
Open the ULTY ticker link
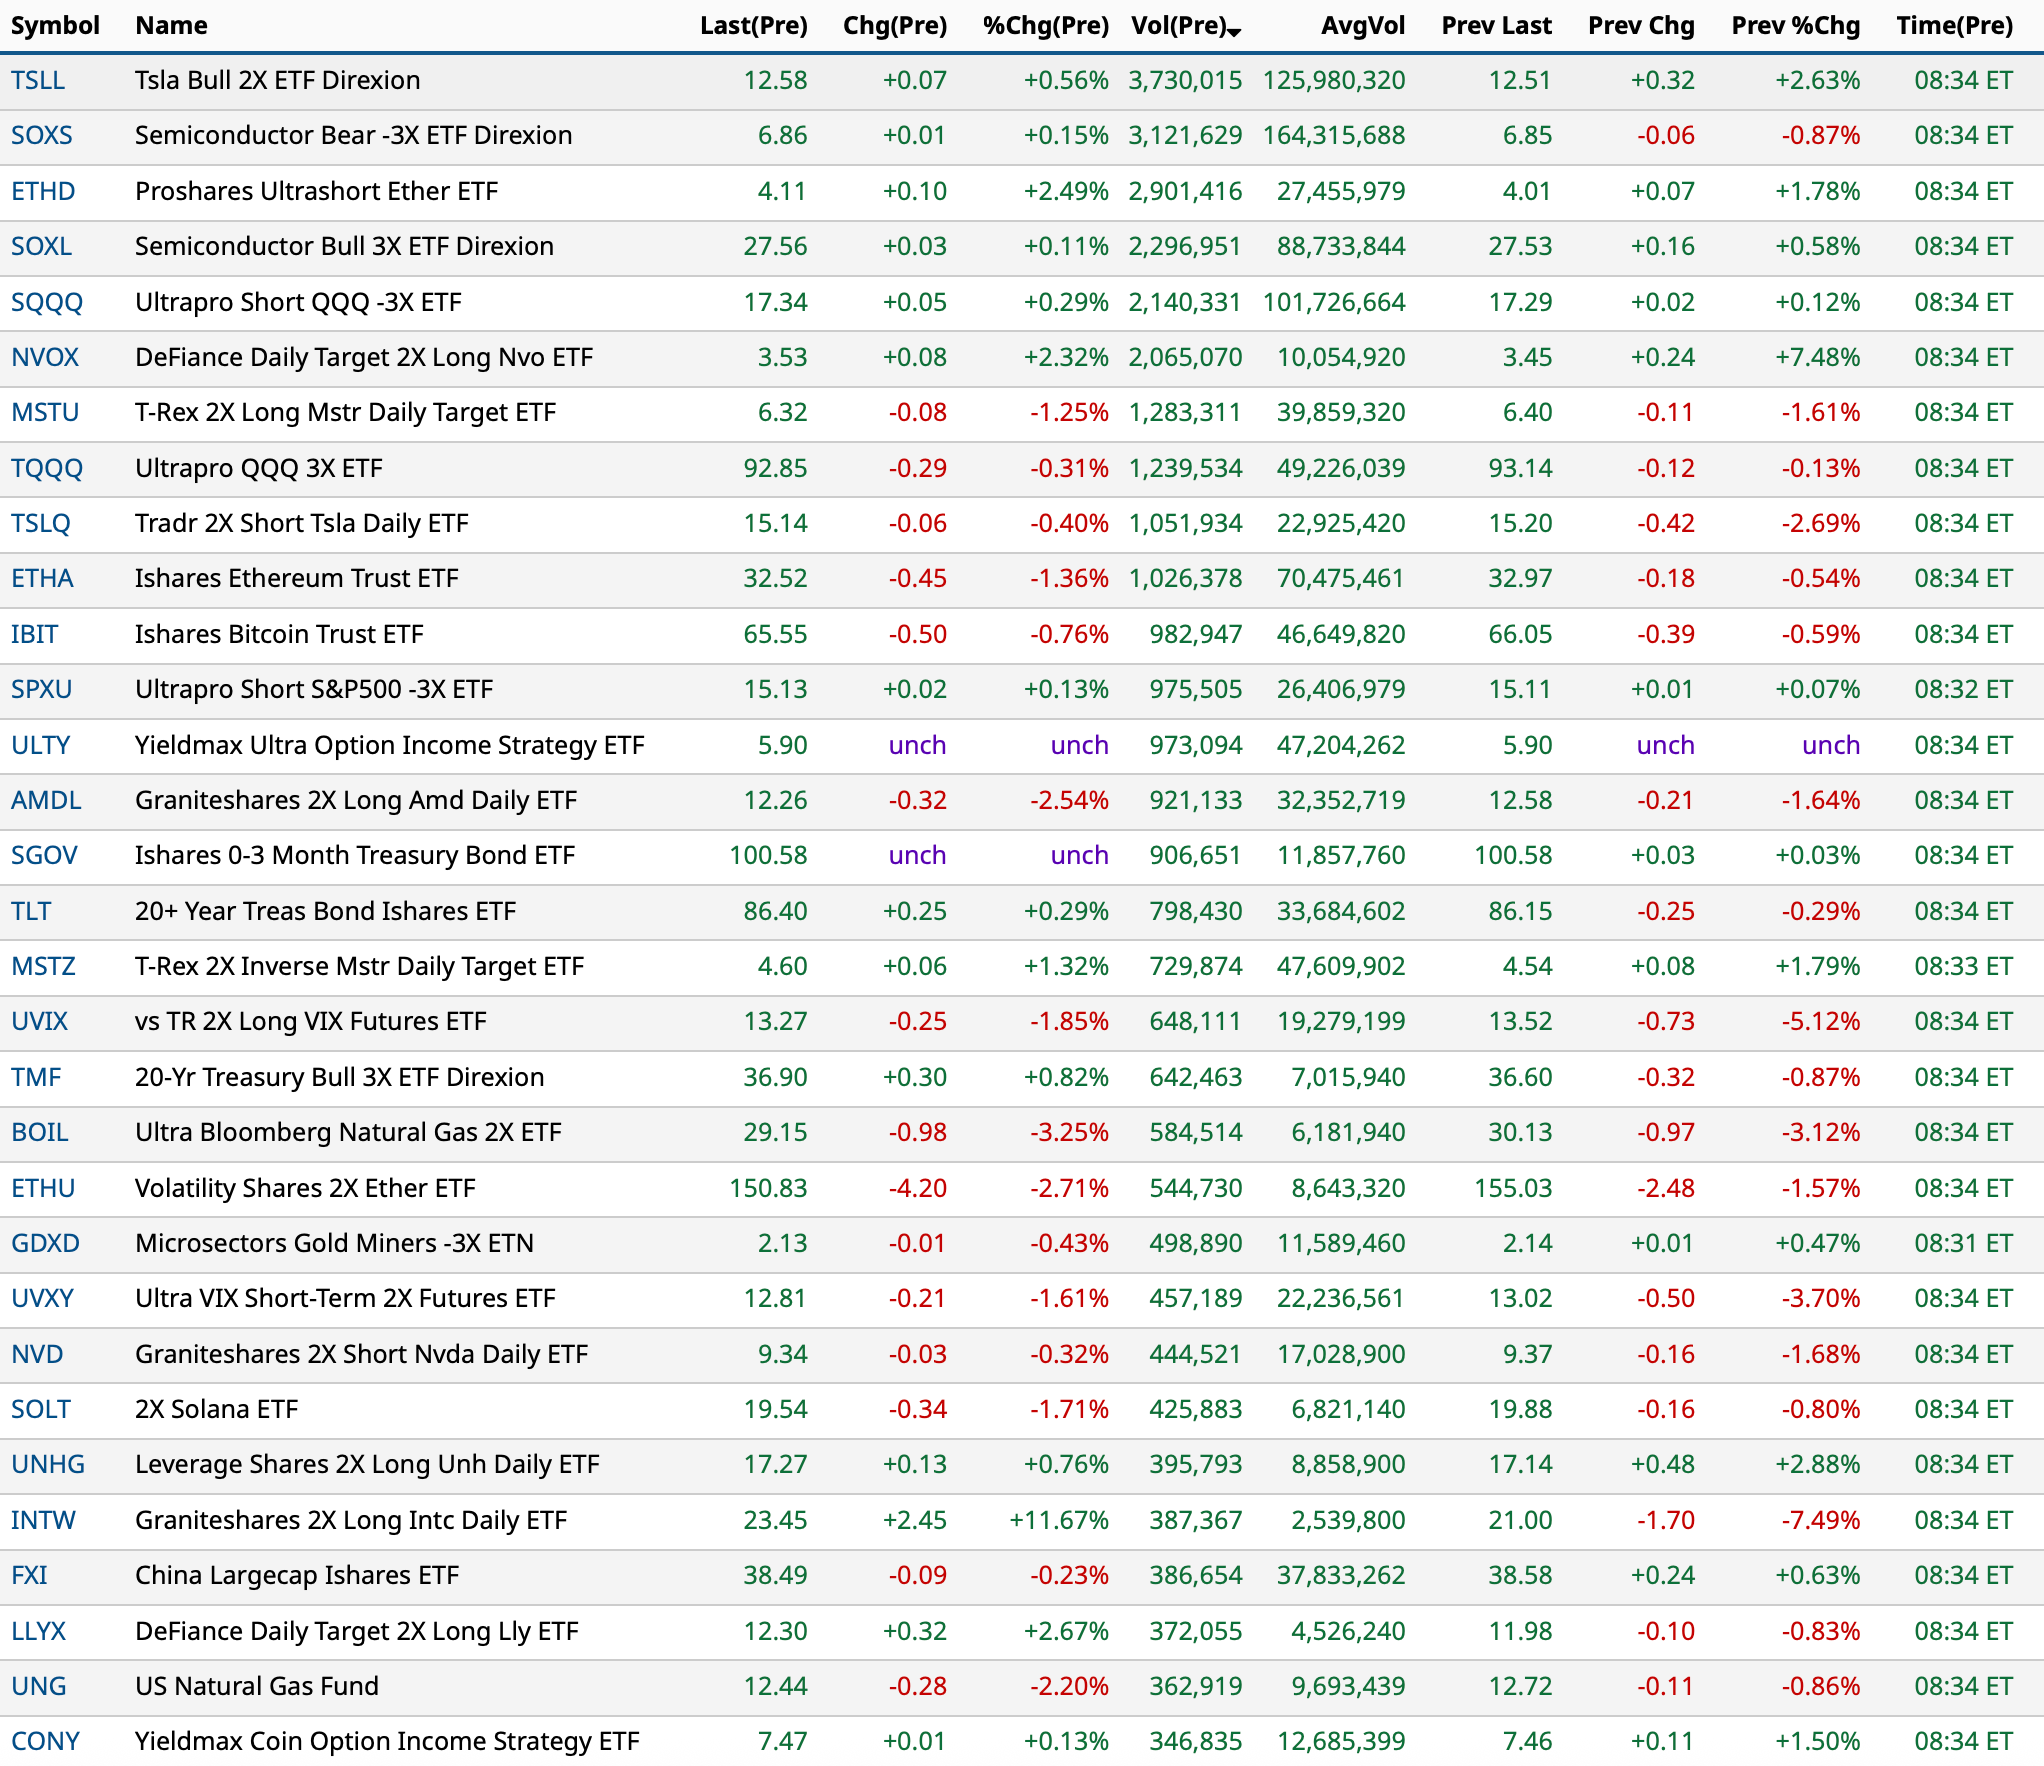pos(41,746)
